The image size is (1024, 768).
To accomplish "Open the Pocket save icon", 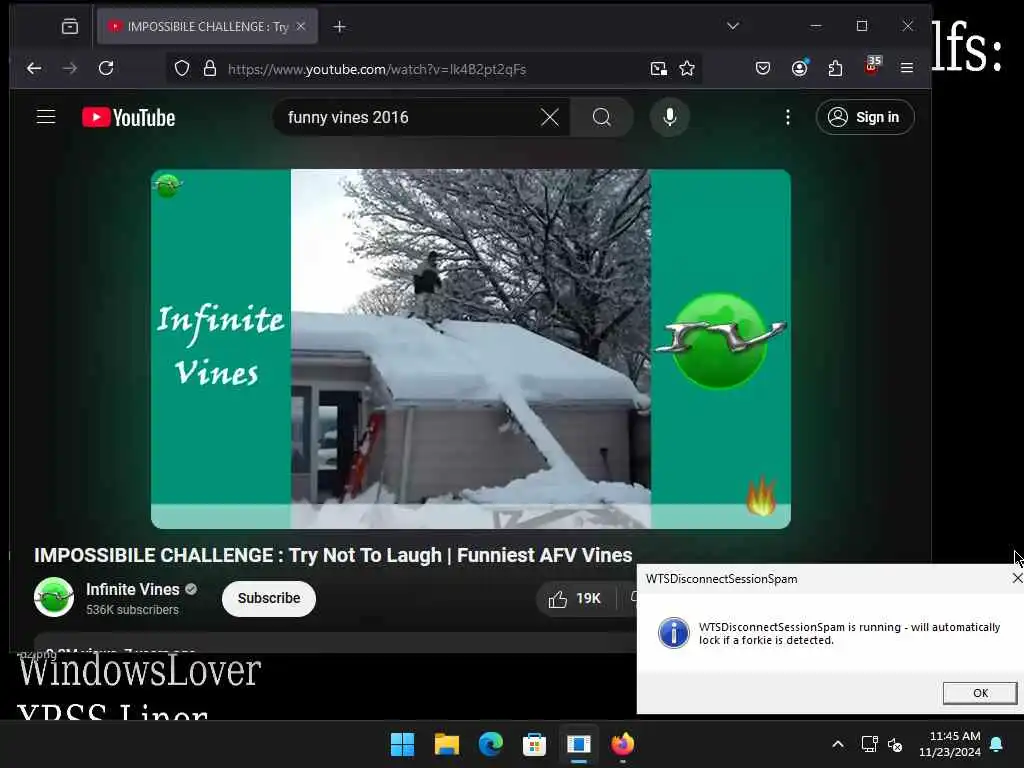I will tap(763, 68).
